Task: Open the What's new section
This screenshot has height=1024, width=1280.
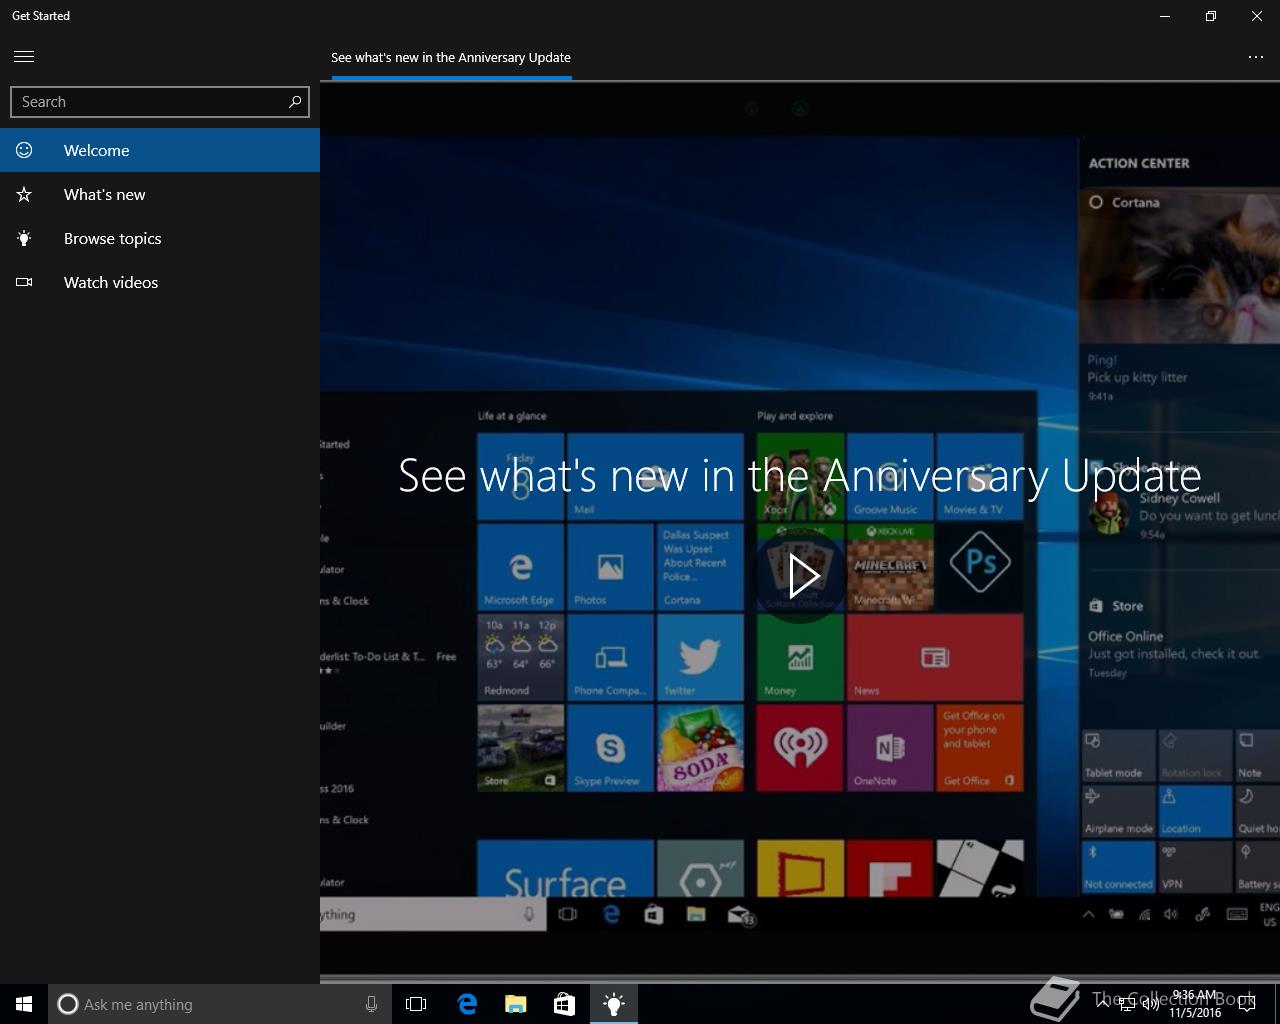Action: coord(160,194)
